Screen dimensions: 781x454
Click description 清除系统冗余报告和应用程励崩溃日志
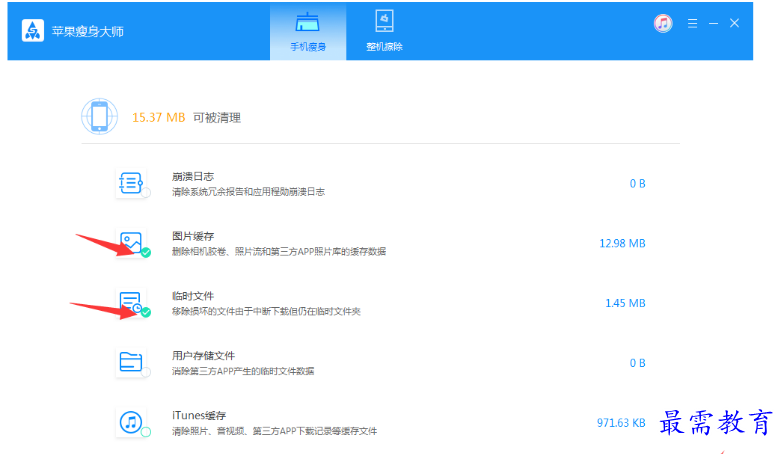point(248,192)
